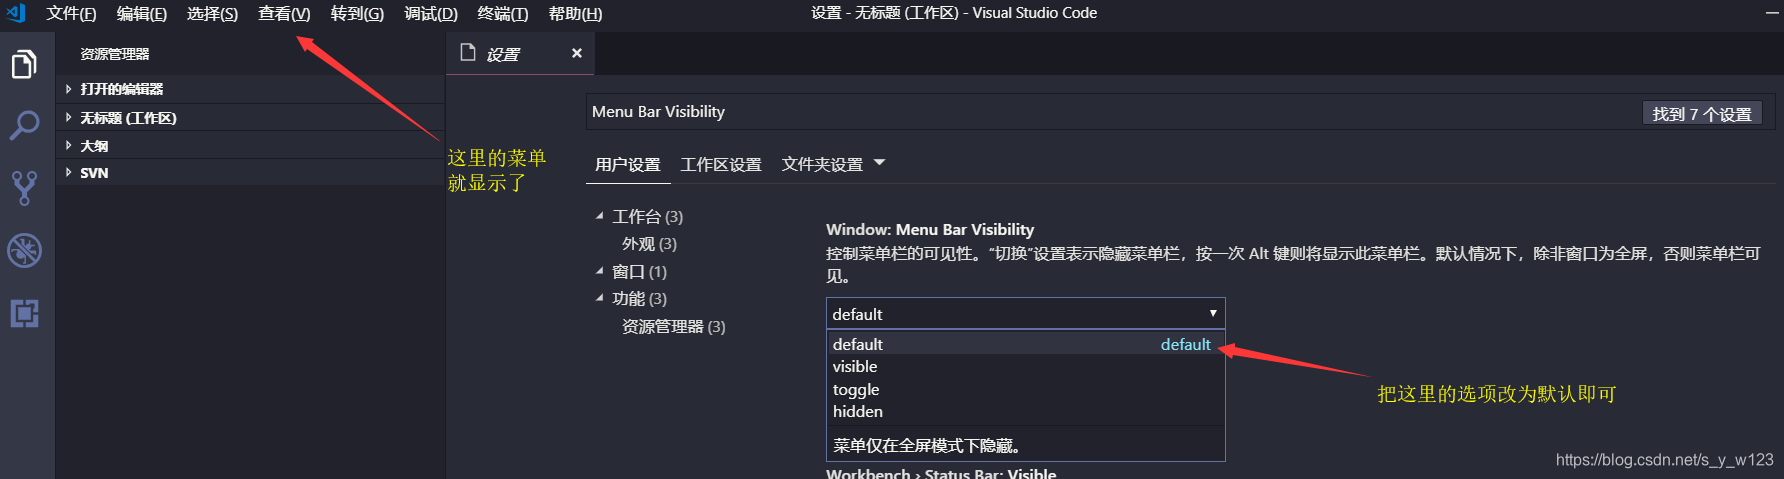
Task: Collapse the 窗口 (1) tree group
Action: (x=632, y=271)
